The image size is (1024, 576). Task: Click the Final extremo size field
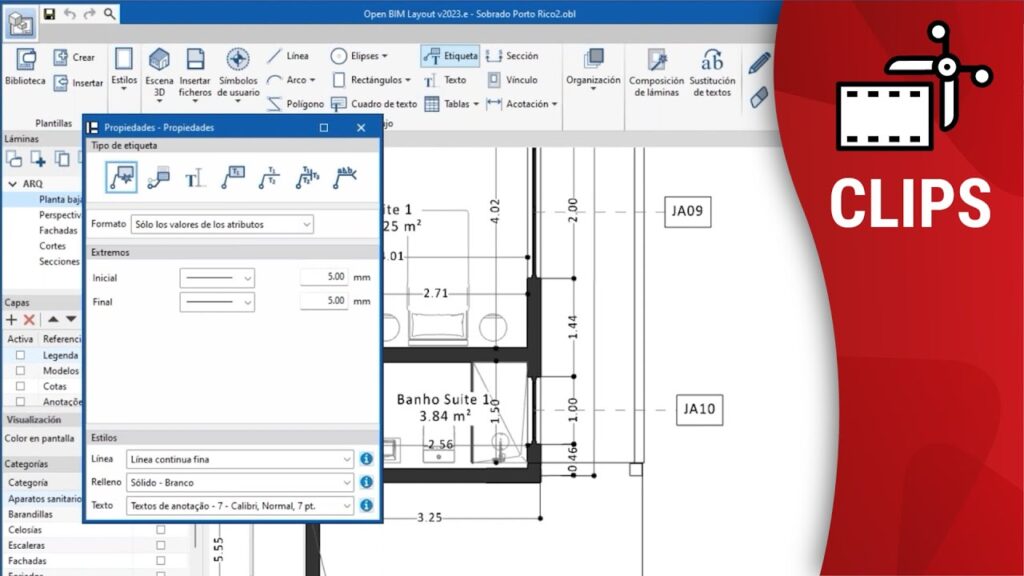(324, 301)
